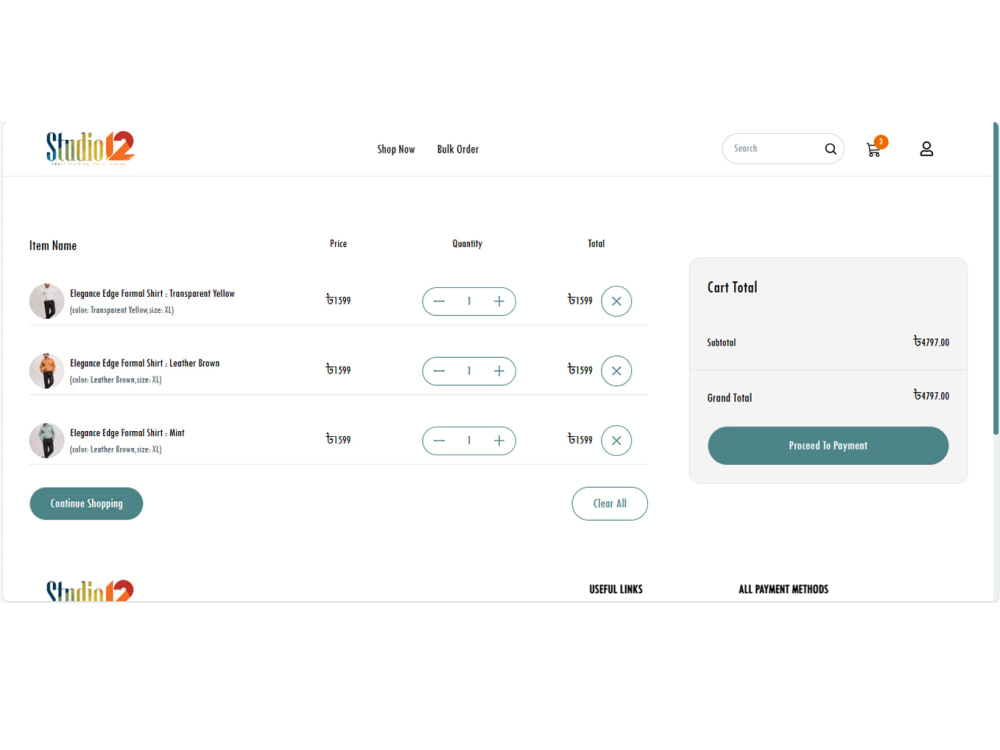Increase quantity of Mint shirt
Image resolution: width=1000 pixels, height=750 pixels.
pos(499,440)
